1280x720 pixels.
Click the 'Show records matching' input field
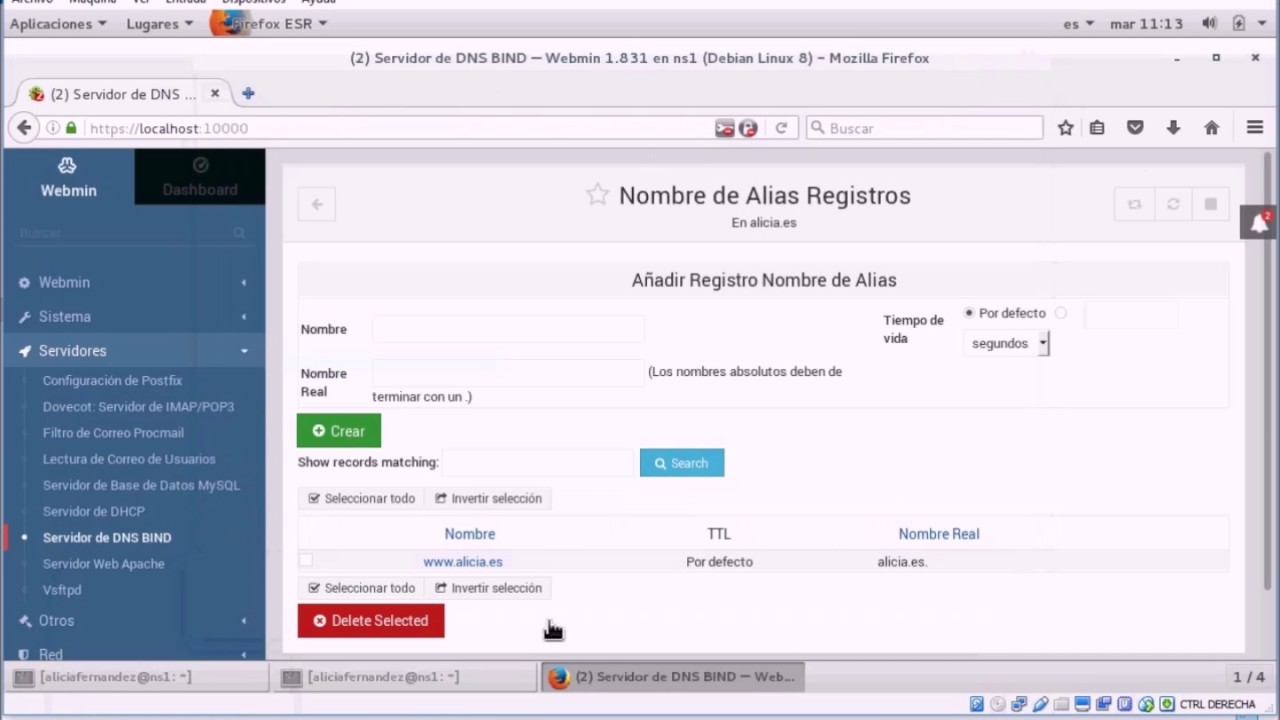click(x=540, y=462)
